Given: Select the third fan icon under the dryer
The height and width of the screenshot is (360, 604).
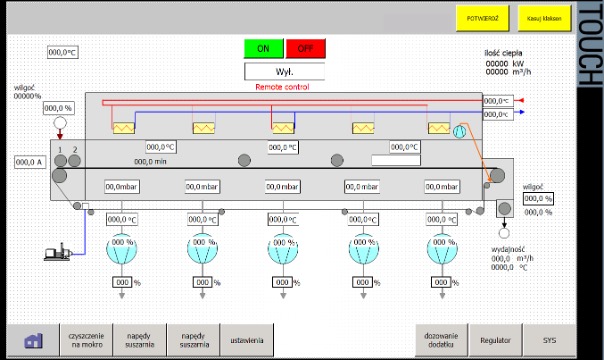Looking at the screenshot, I should point(283,249).
